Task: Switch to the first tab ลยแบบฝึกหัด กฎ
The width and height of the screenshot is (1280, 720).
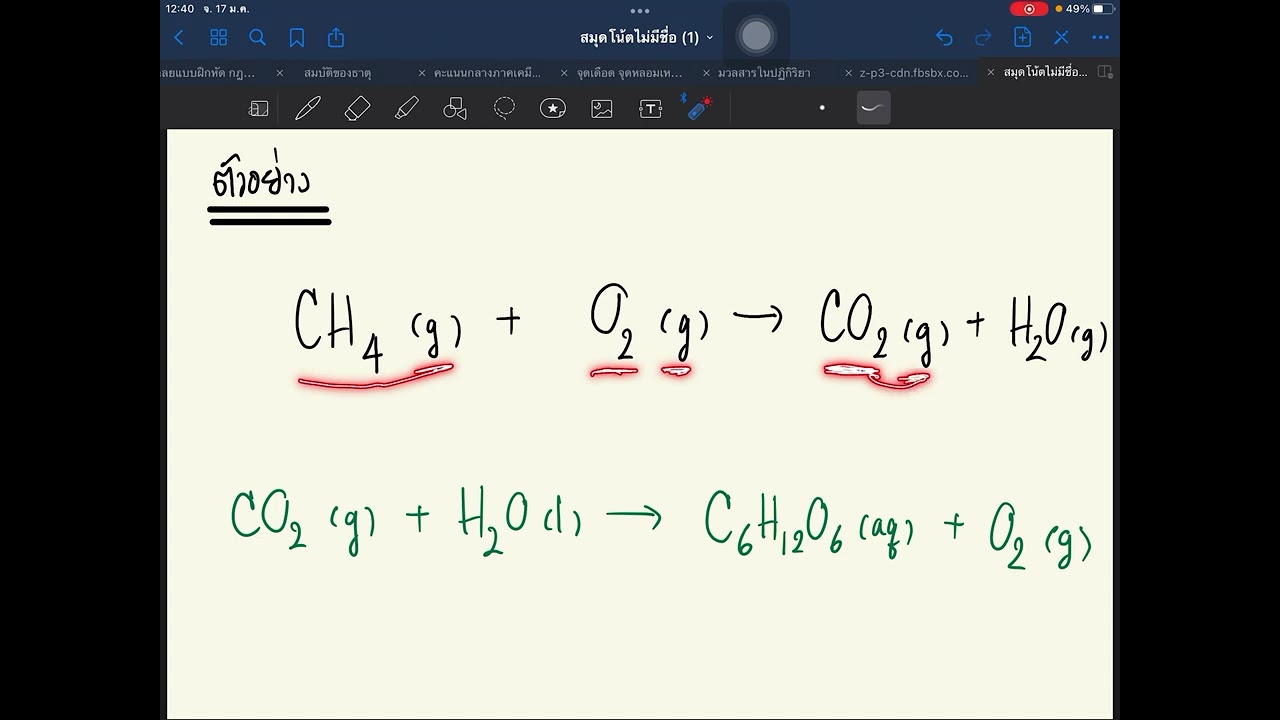Action: (x=208, y=73)
